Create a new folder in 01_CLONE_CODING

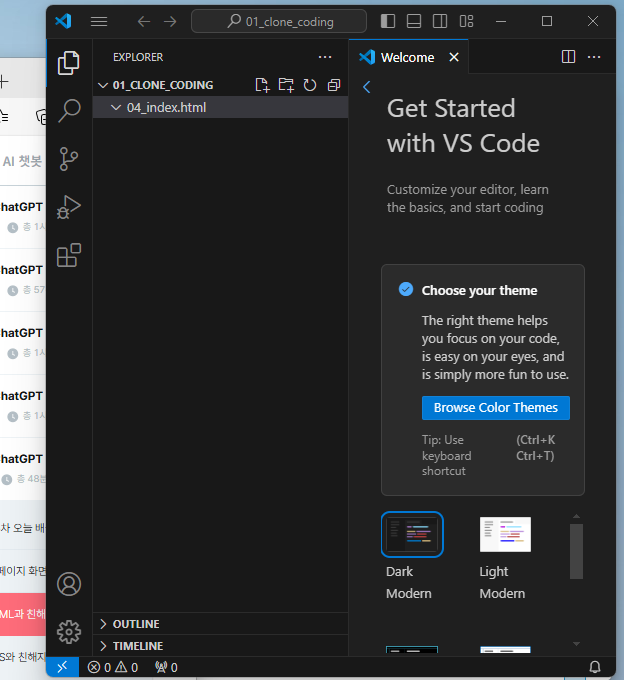pyautogui.click(x=286, y=85)
